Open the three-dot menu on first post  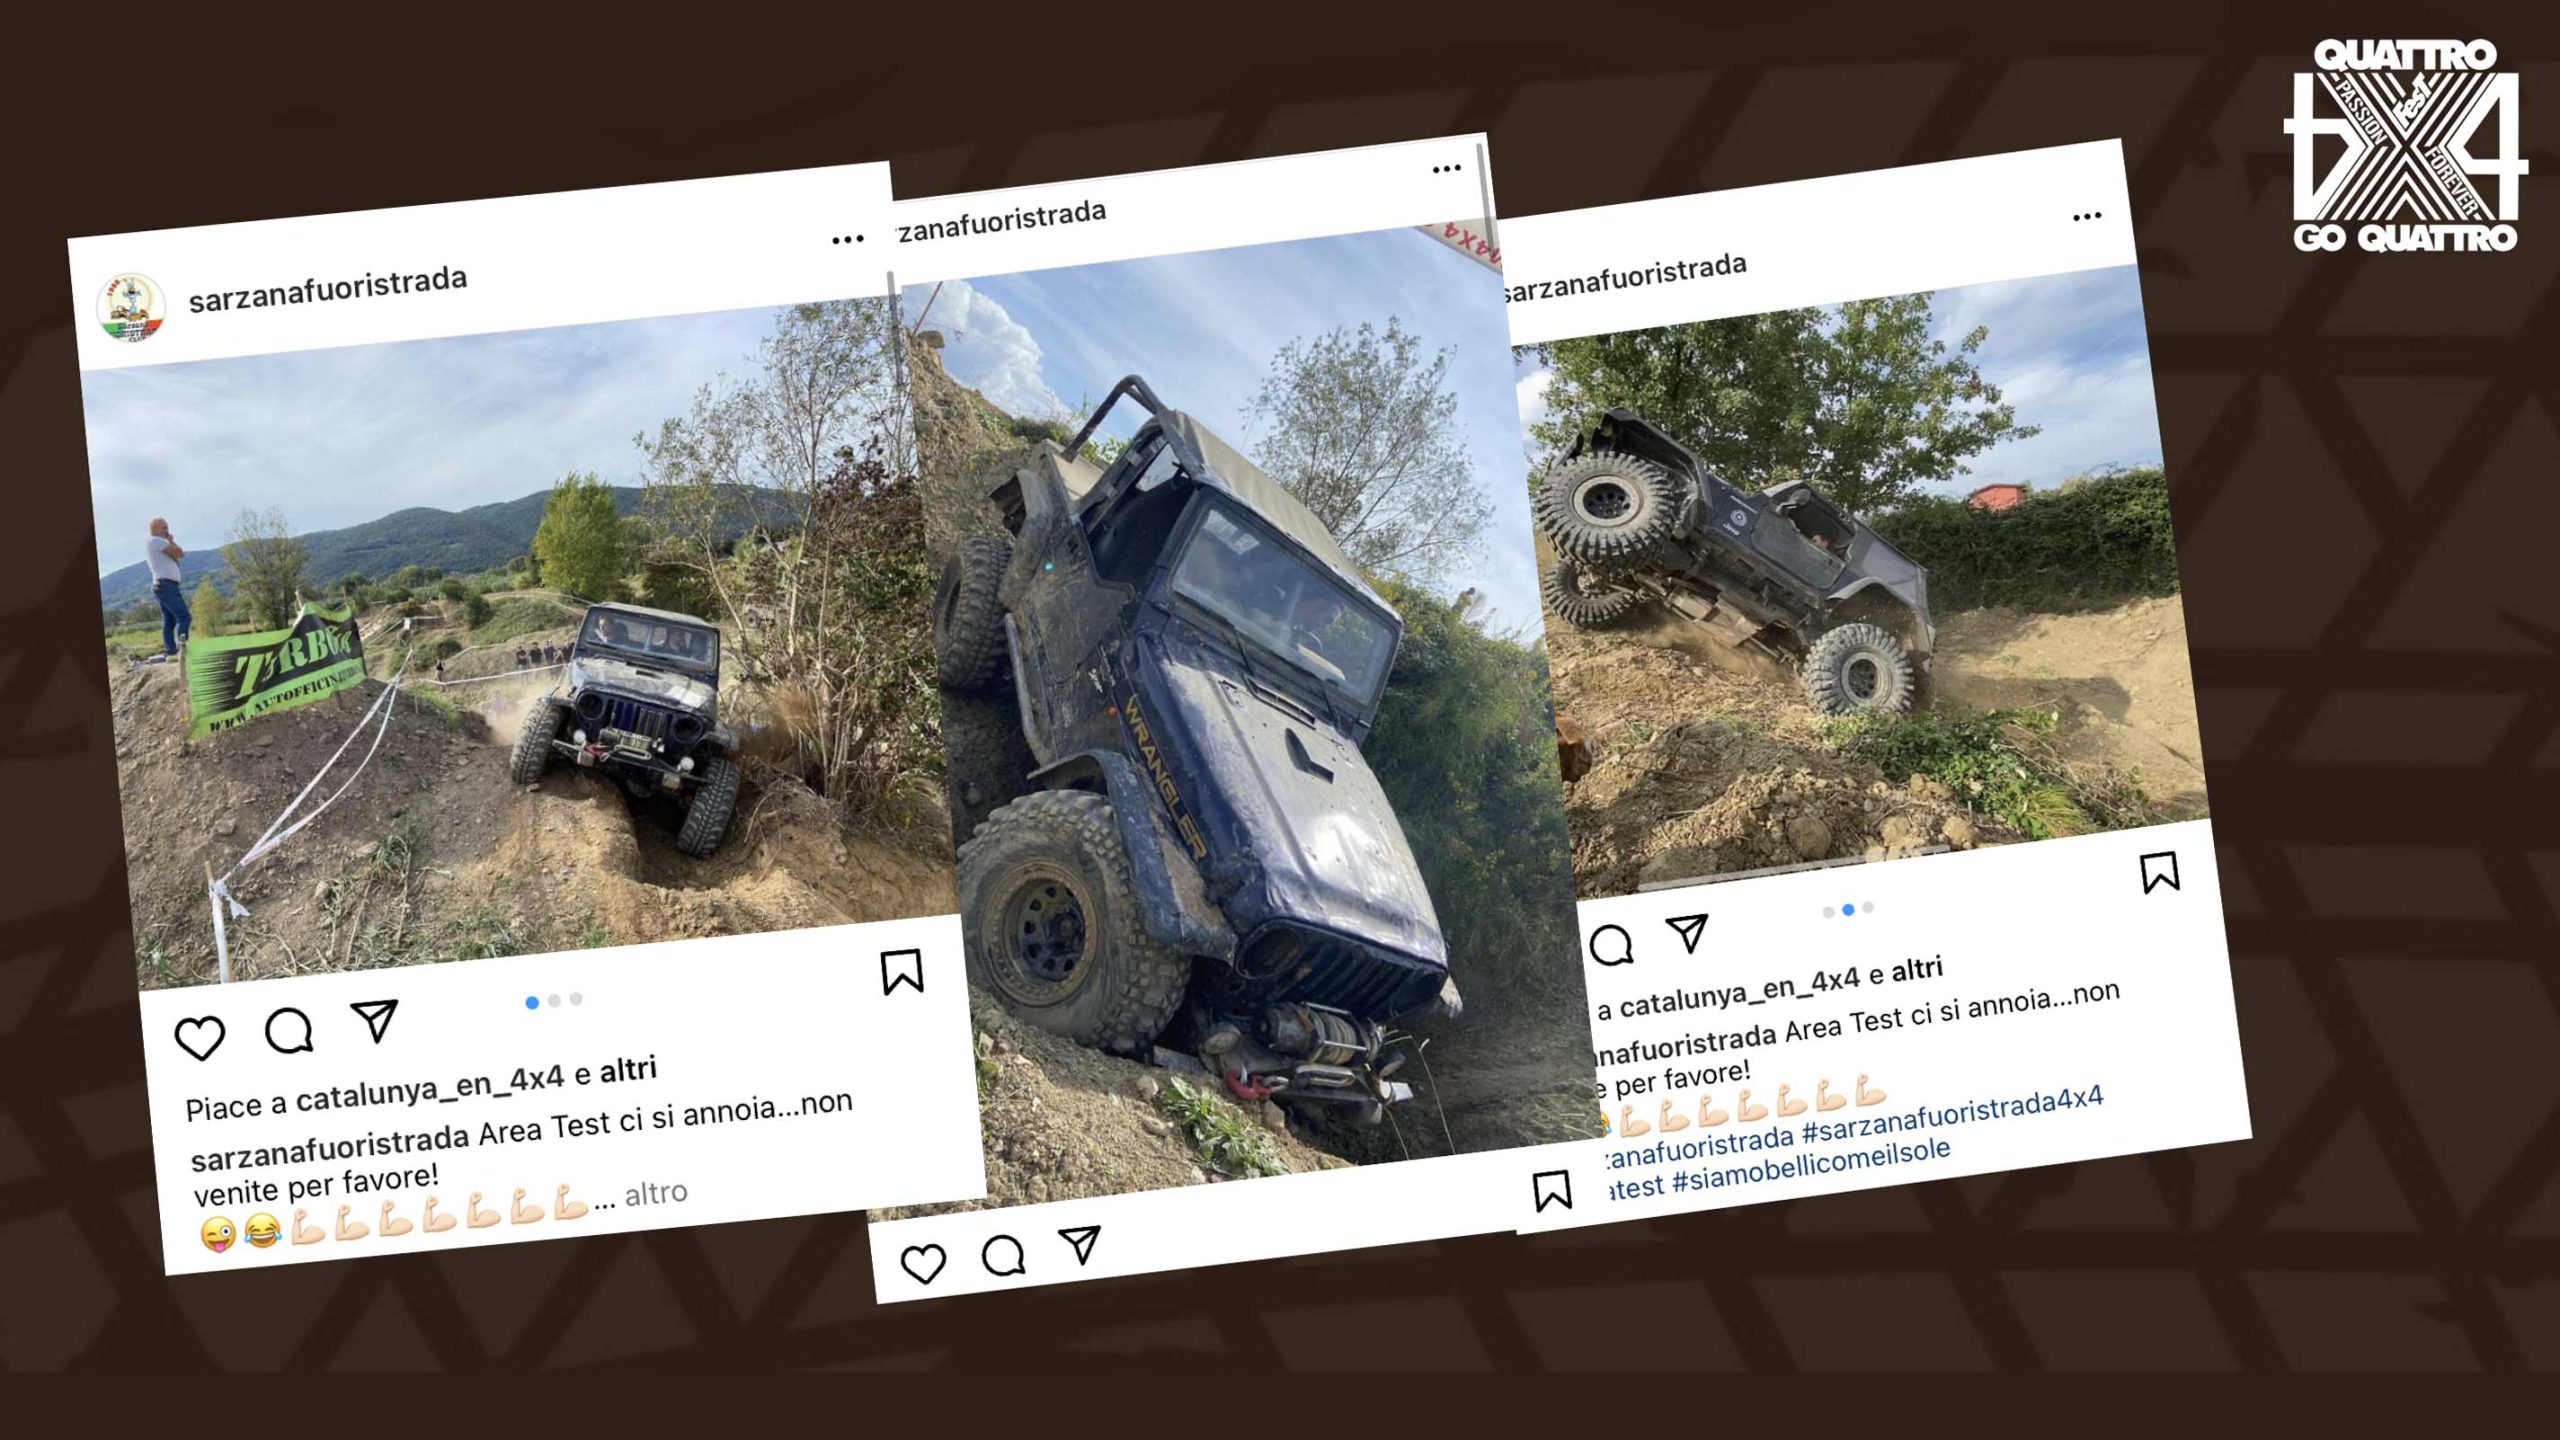(x=847, y=239)
